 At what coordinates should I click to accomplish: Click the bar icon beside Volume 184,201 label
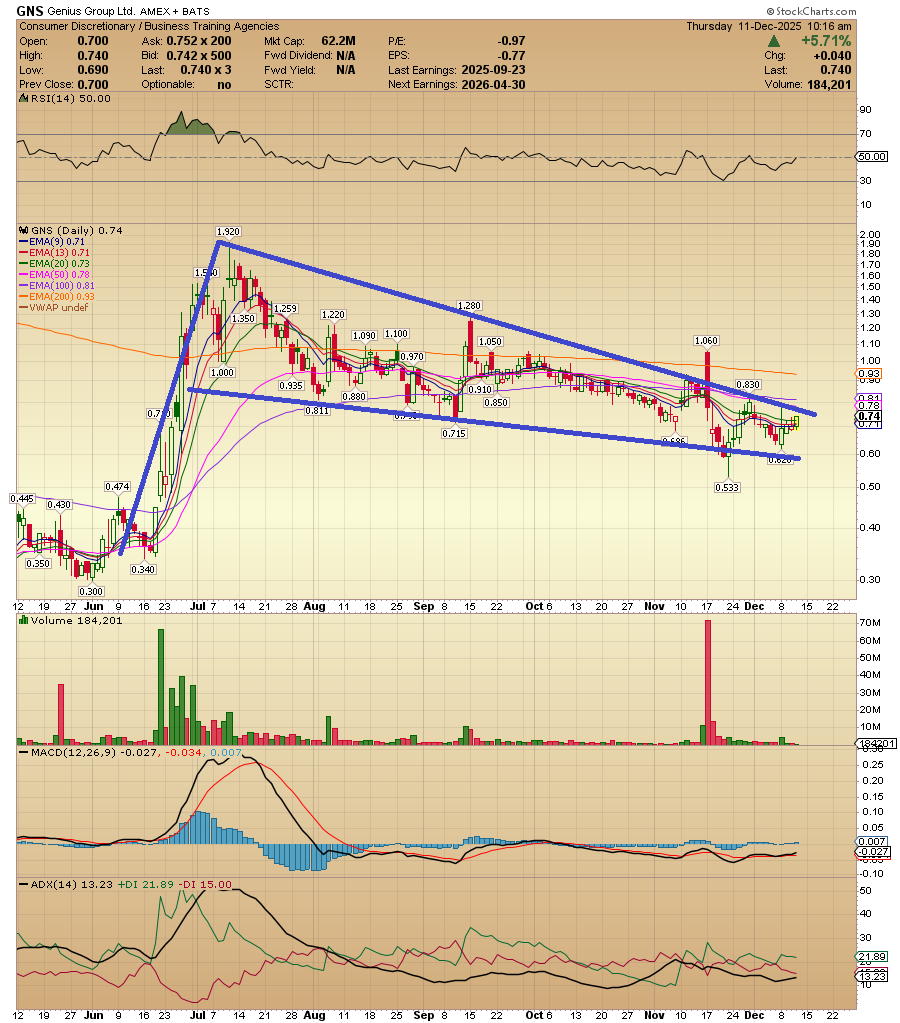[x=23, y=620]
